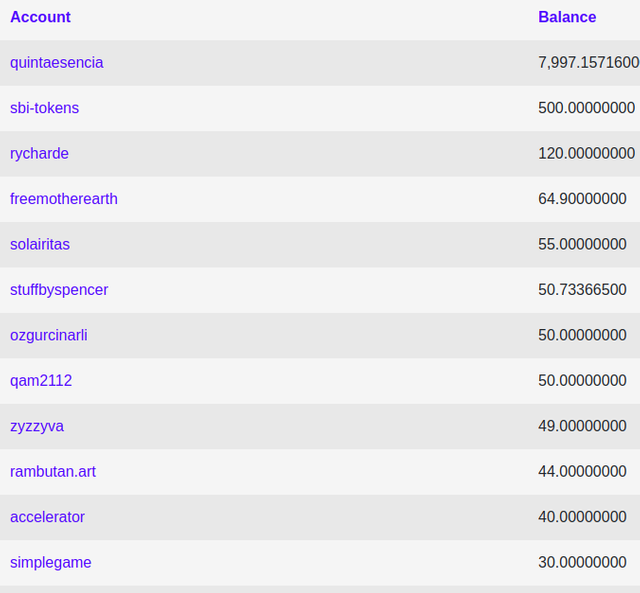Select balance 50.73366500 of stuffbyspencer
Image resolution: width=640 pixels, height=593 pixels.
582,290
